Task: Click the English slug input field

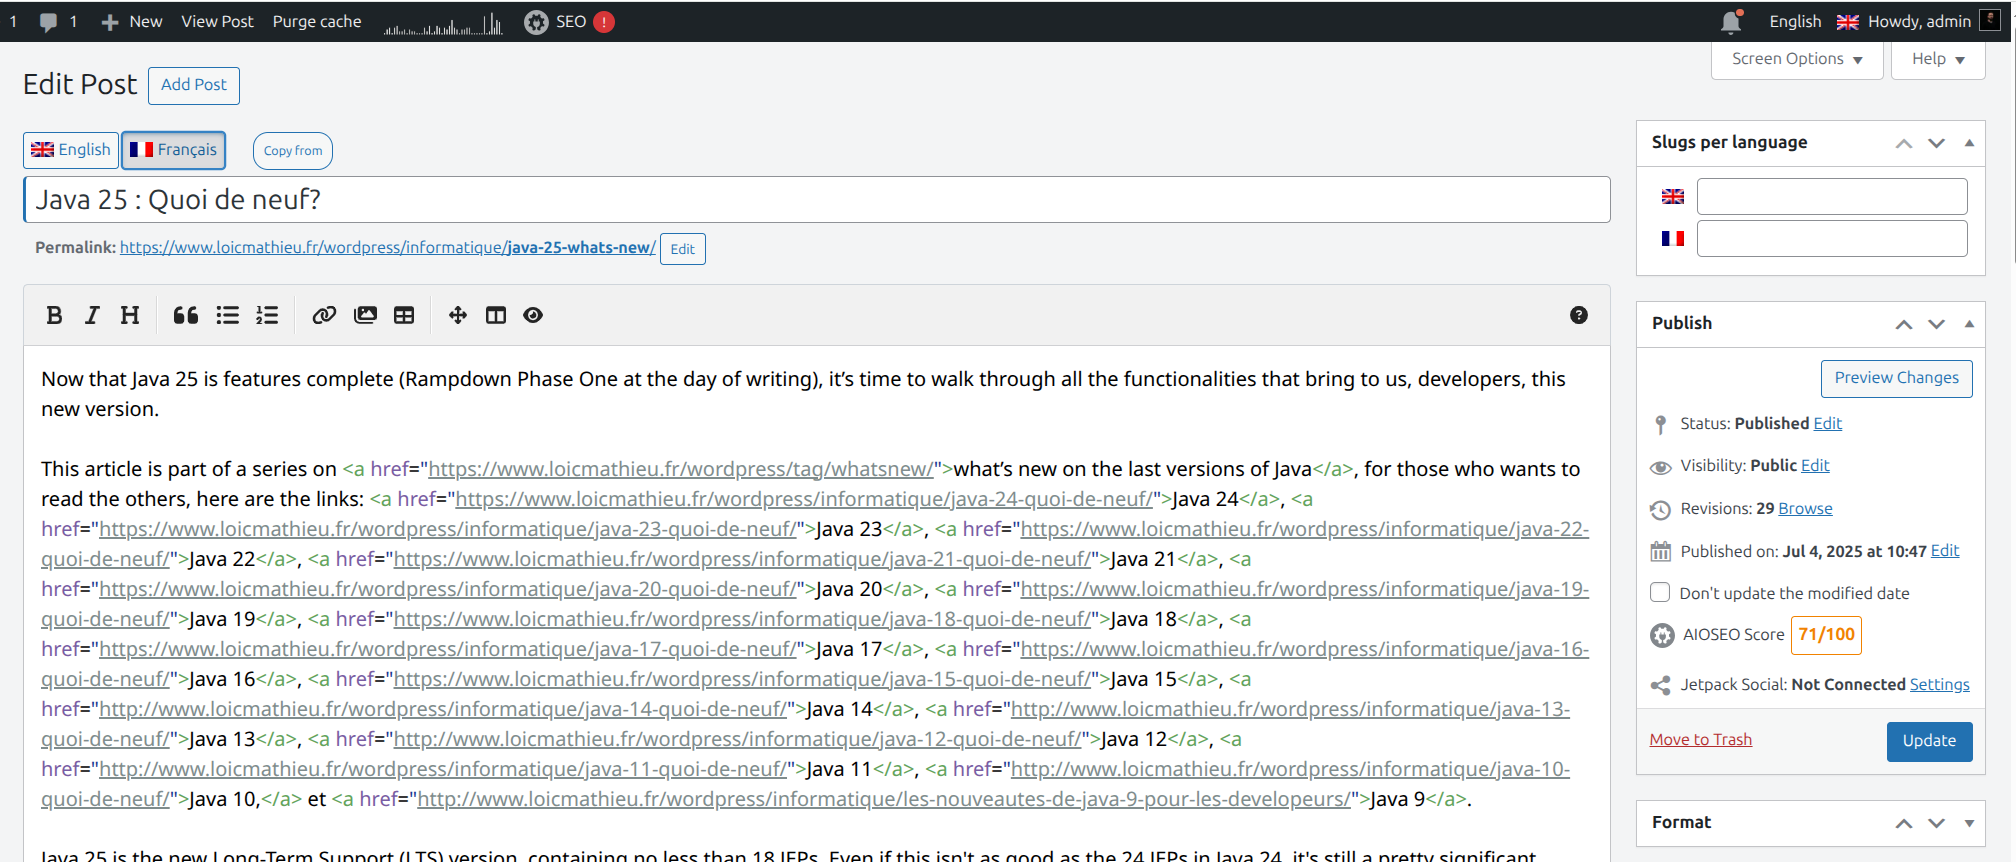Action: (1832, 197)
